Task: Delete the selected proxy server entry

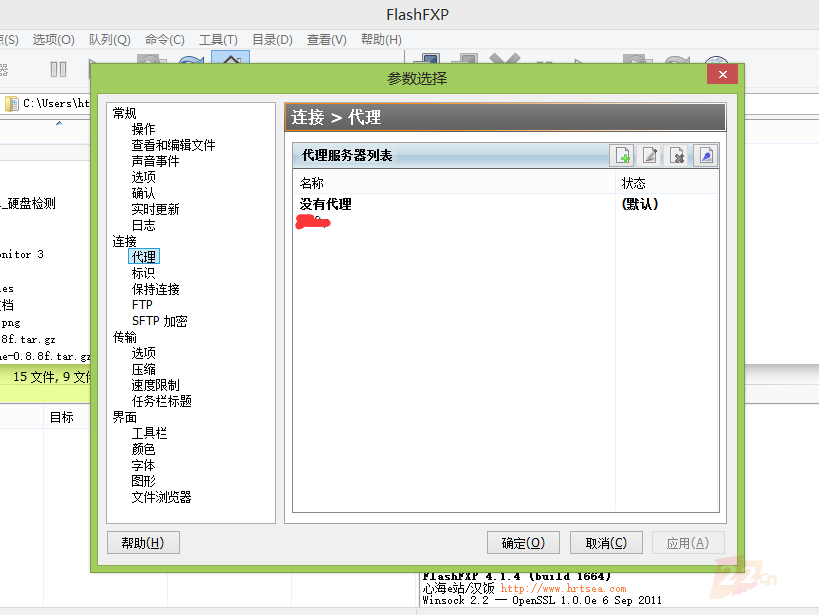Action: (677, 155)
